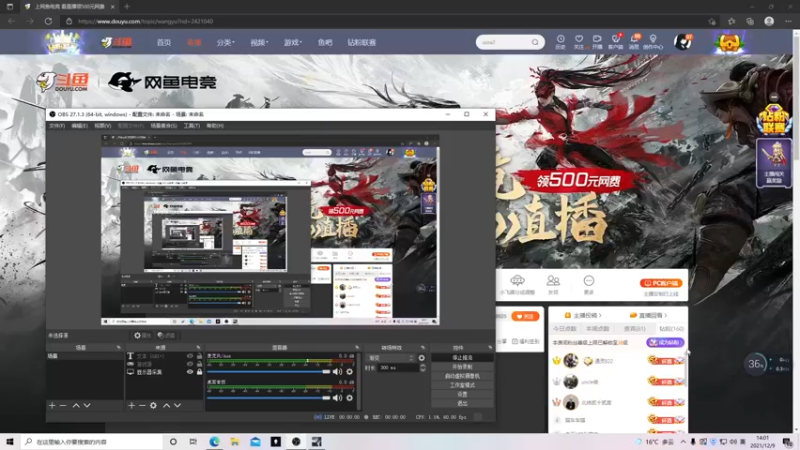Remove the selected source with the minus icon
This screenshot has height=450, width=800.
tap(142, 406)
